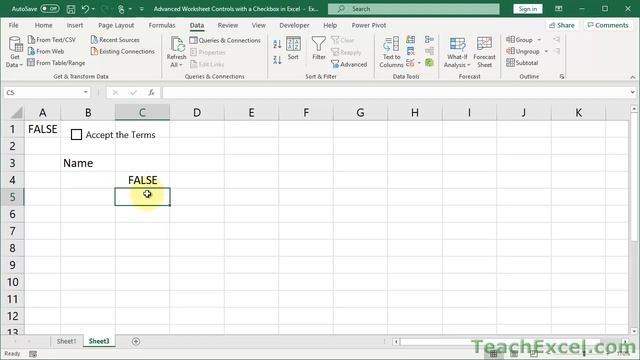Toggle the AutoSave switch
This screenshot has height=360, width=640.
point(50,9)
